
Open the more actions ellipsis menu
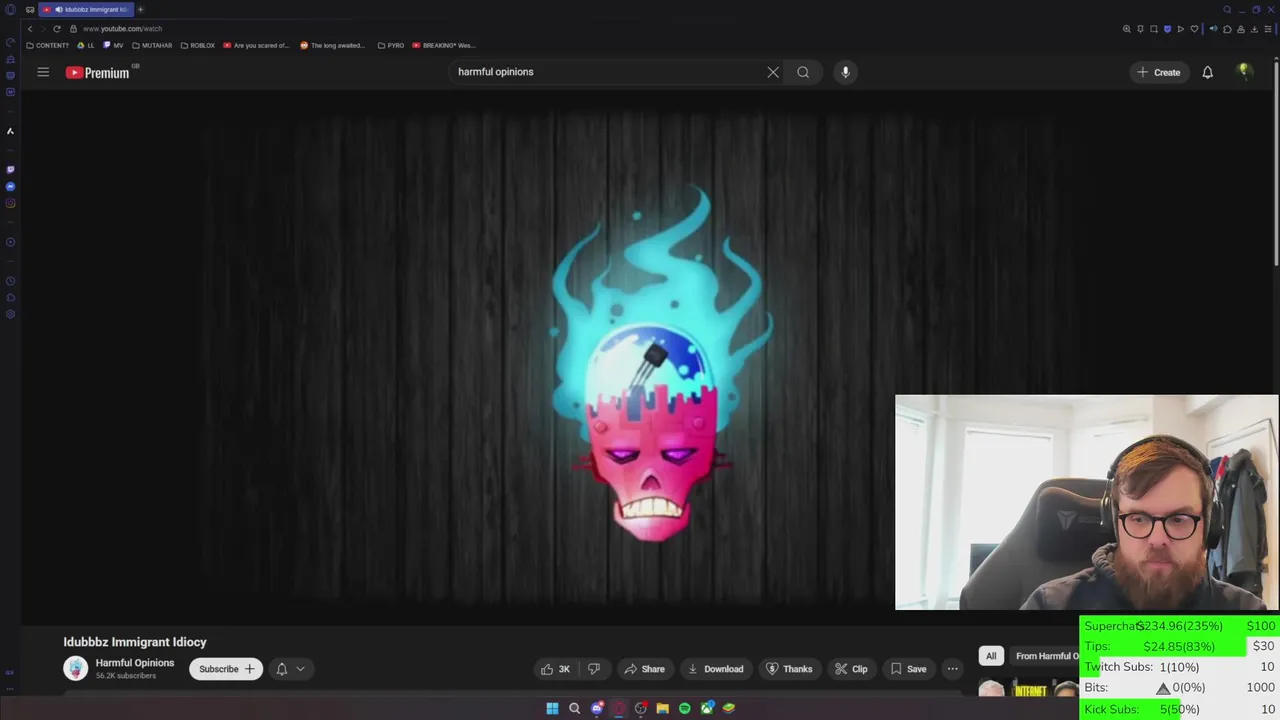pos(952,669)
